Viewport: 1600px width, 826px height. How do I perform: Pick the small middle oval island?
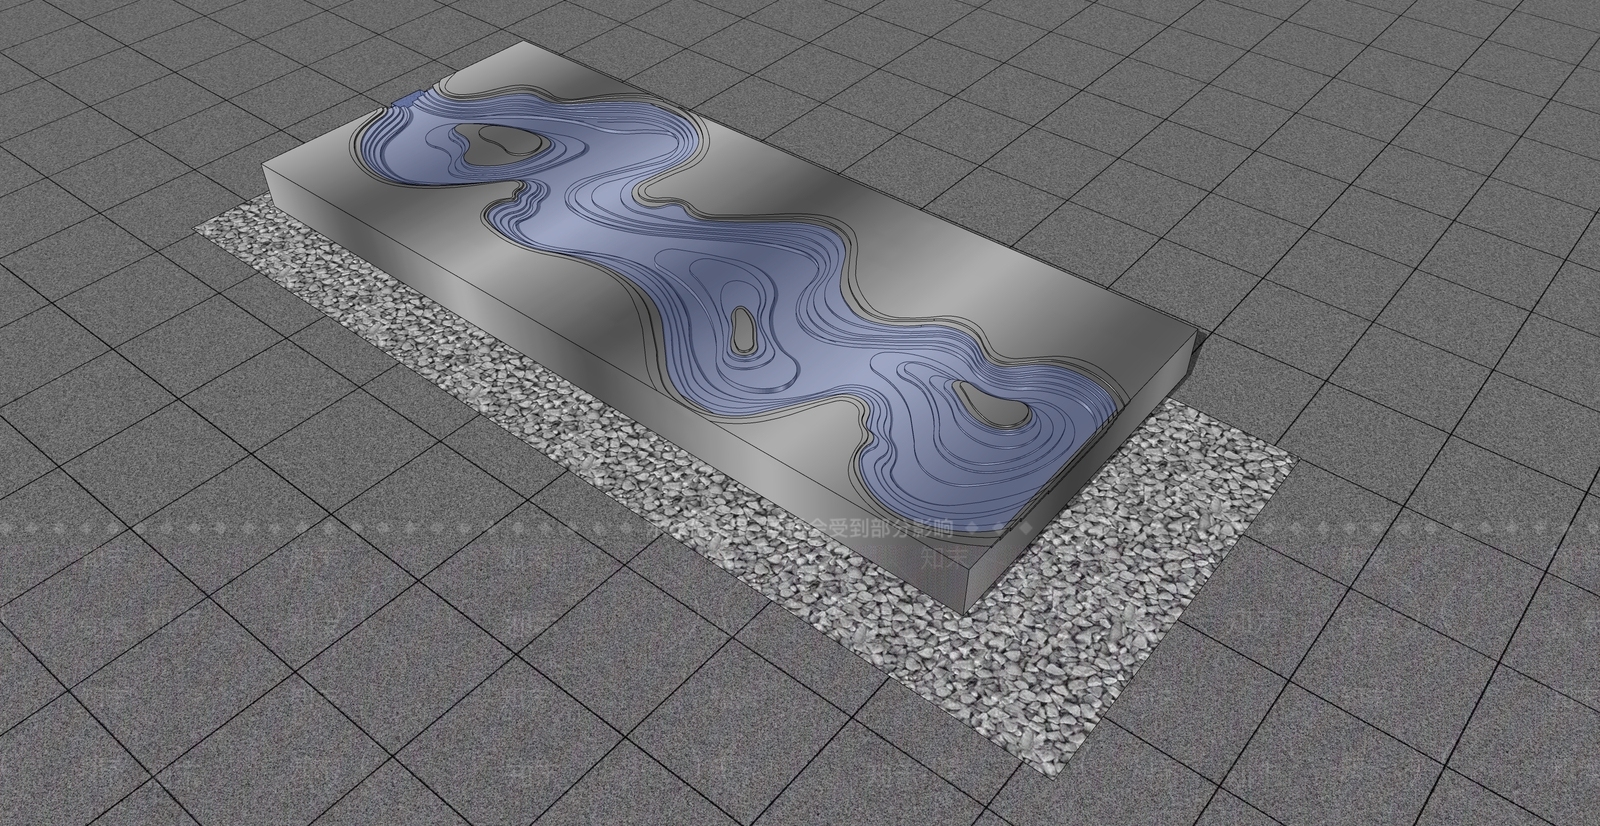click(744, 329)
